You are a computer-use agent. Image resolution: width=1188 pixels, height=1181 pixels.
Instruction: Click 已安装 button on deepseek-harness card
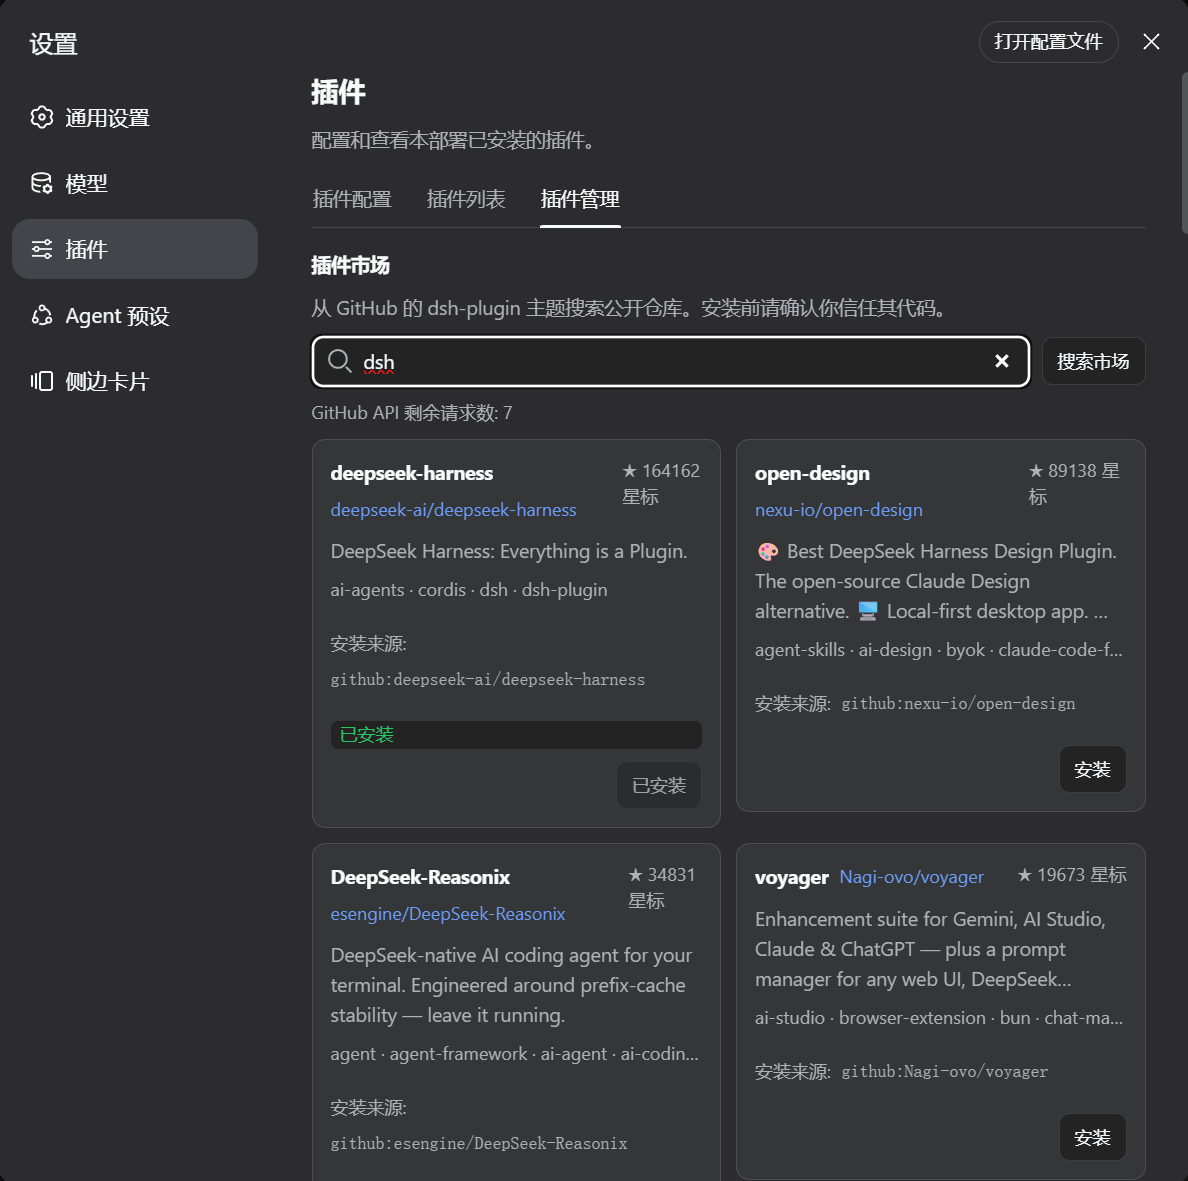point(658,786)
